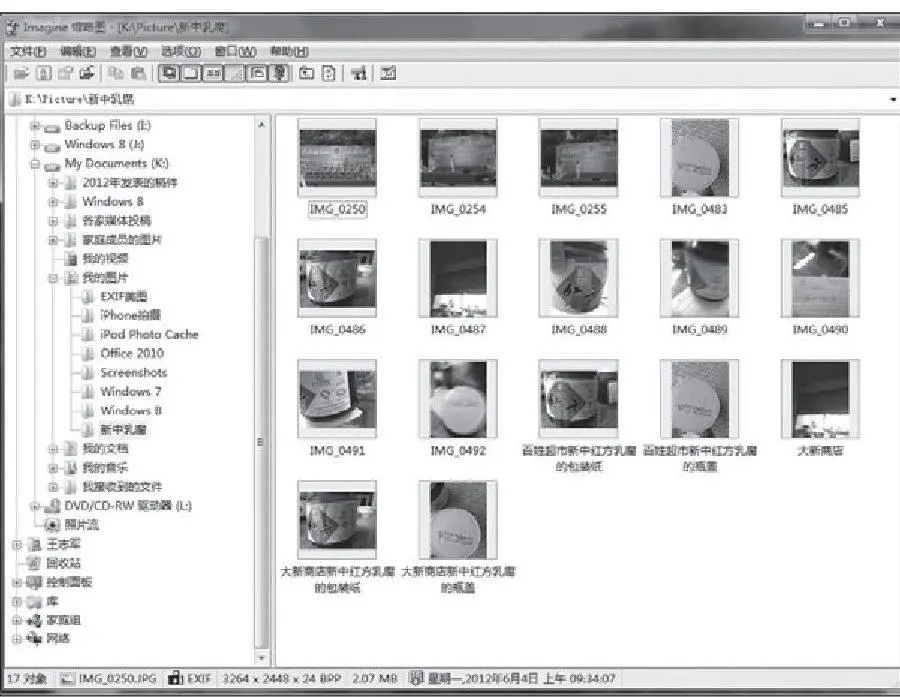Viewport: 900px width, 697px height.
Task: Select the IMG_0485 thumbnail
Action: pos(819,158)
